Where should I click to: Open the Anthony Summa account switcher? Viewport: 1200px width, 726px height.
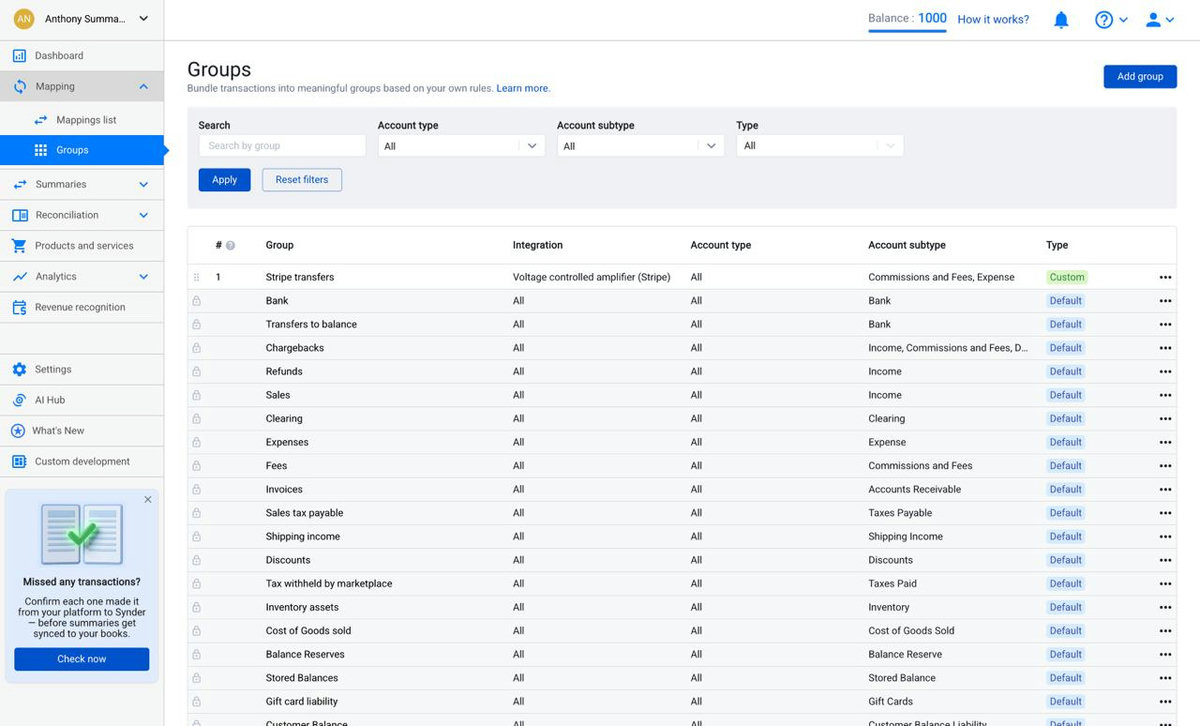click(82, 19)
